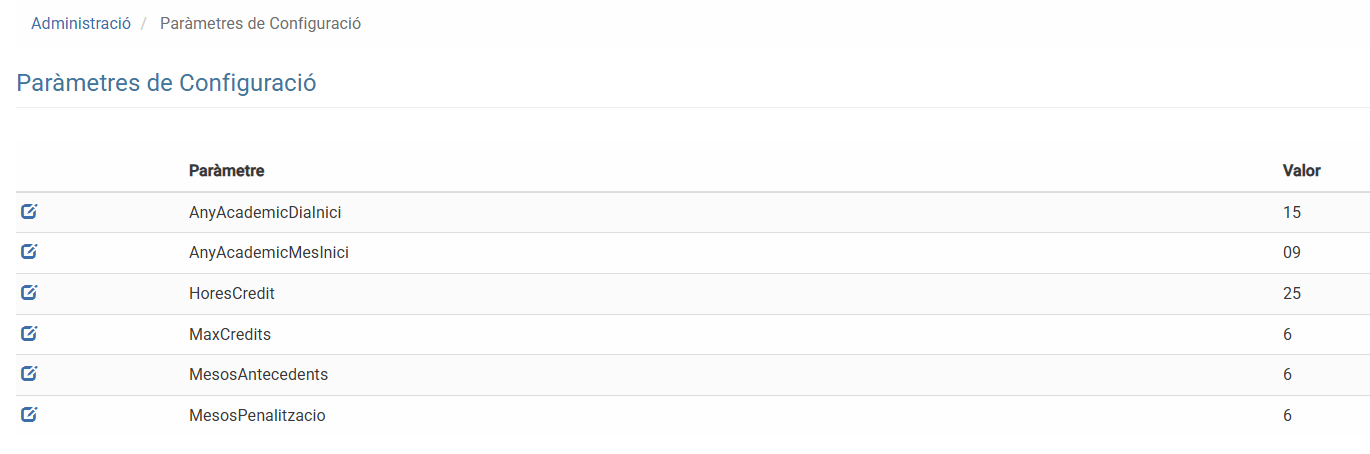Click edit icon for AnyAcademicDiaInici
The width and height of the screenshot is (1370, 454).
click(29, 212)
